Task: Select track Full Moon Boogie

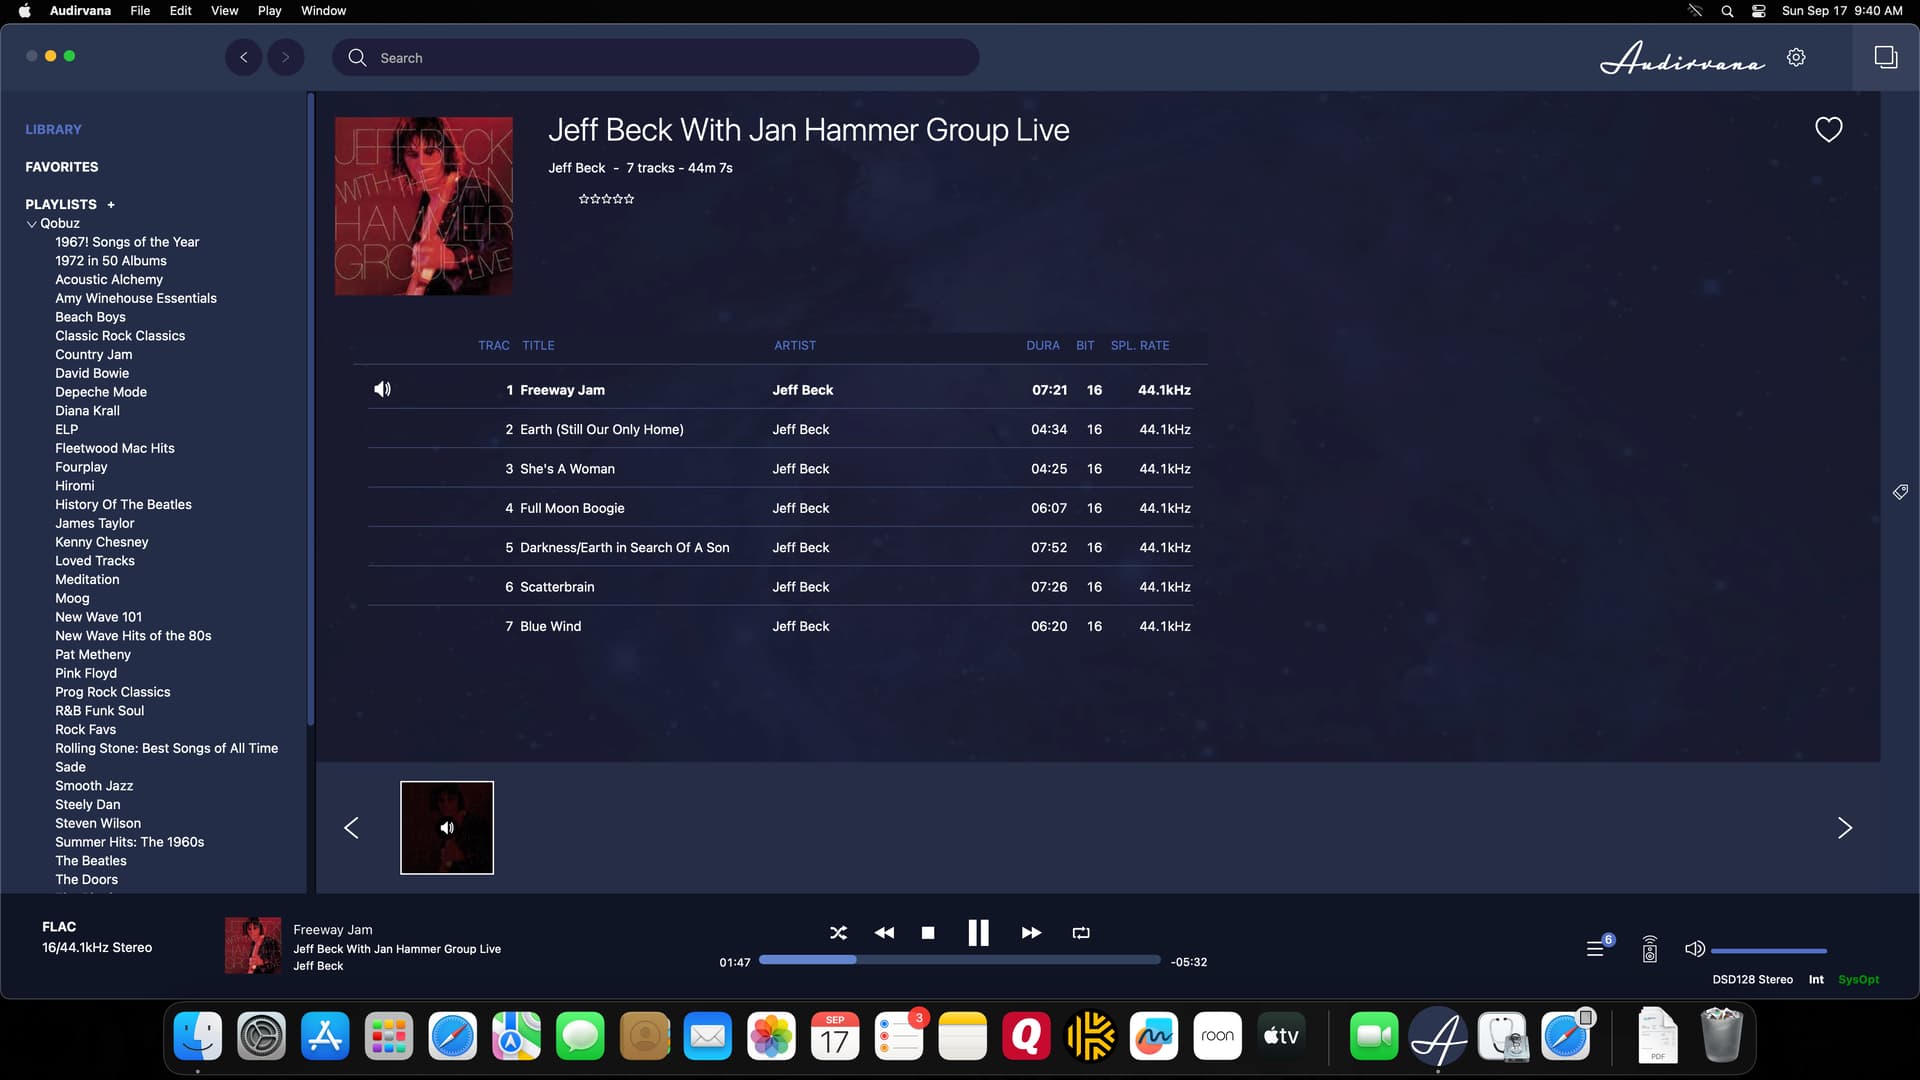Action: click(780, 508)
